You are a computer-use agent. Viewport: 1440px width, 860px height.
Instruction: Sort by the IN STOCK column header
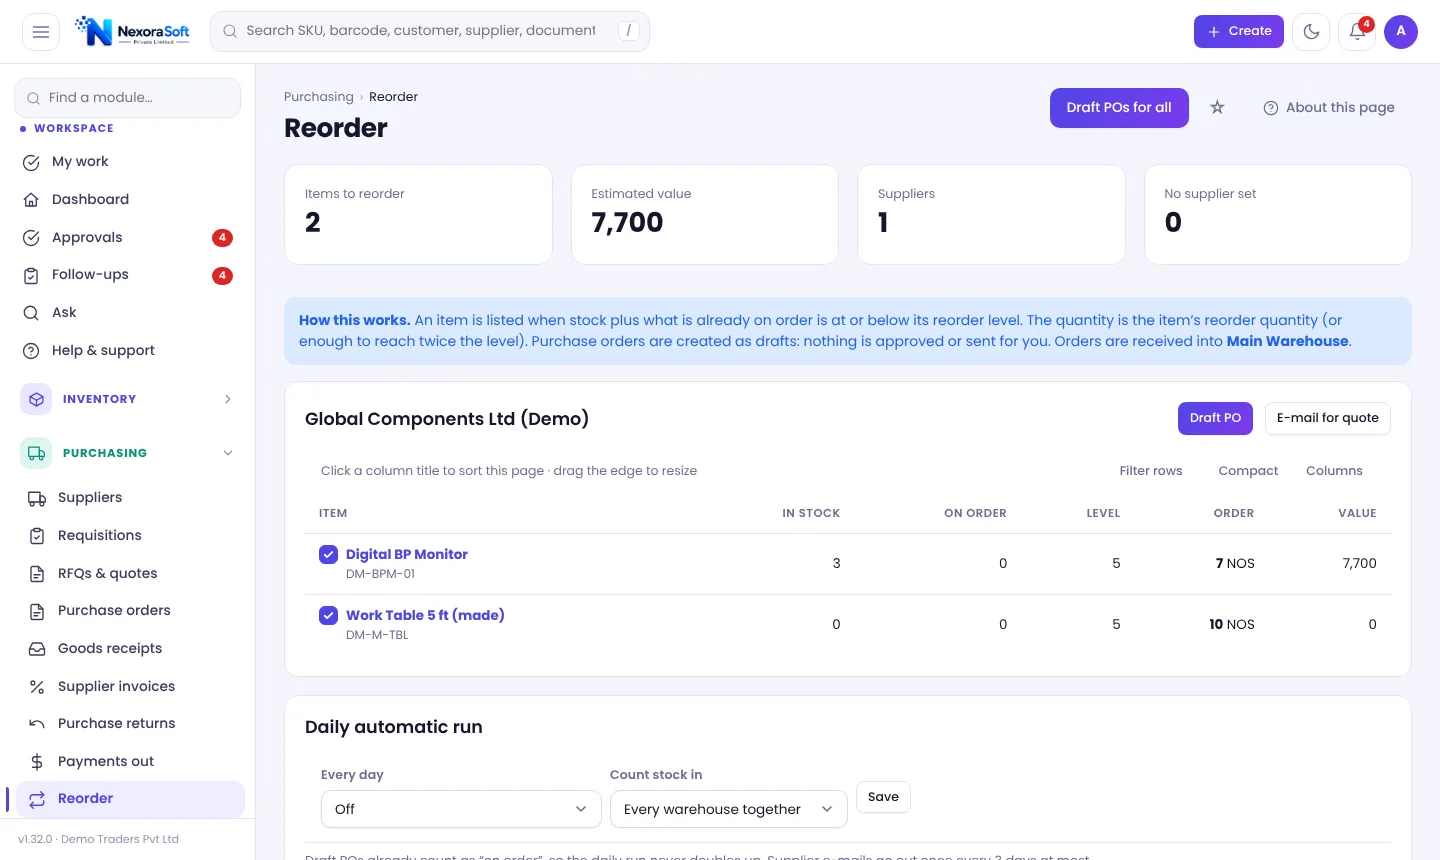pos(811,513)
